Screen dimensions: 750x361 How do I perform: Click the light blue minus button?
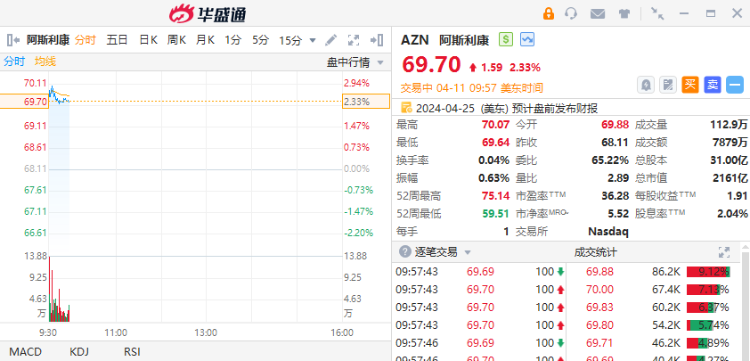click(x=735, y=85)
